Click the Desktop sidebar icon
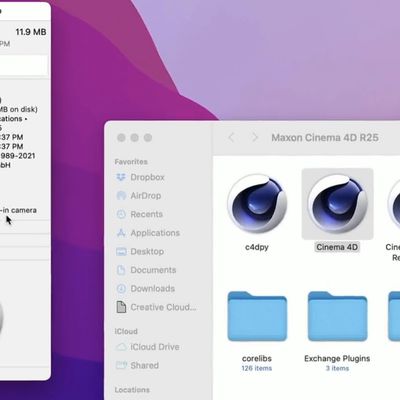Screen dimensions: 400x400 point(121,251)
